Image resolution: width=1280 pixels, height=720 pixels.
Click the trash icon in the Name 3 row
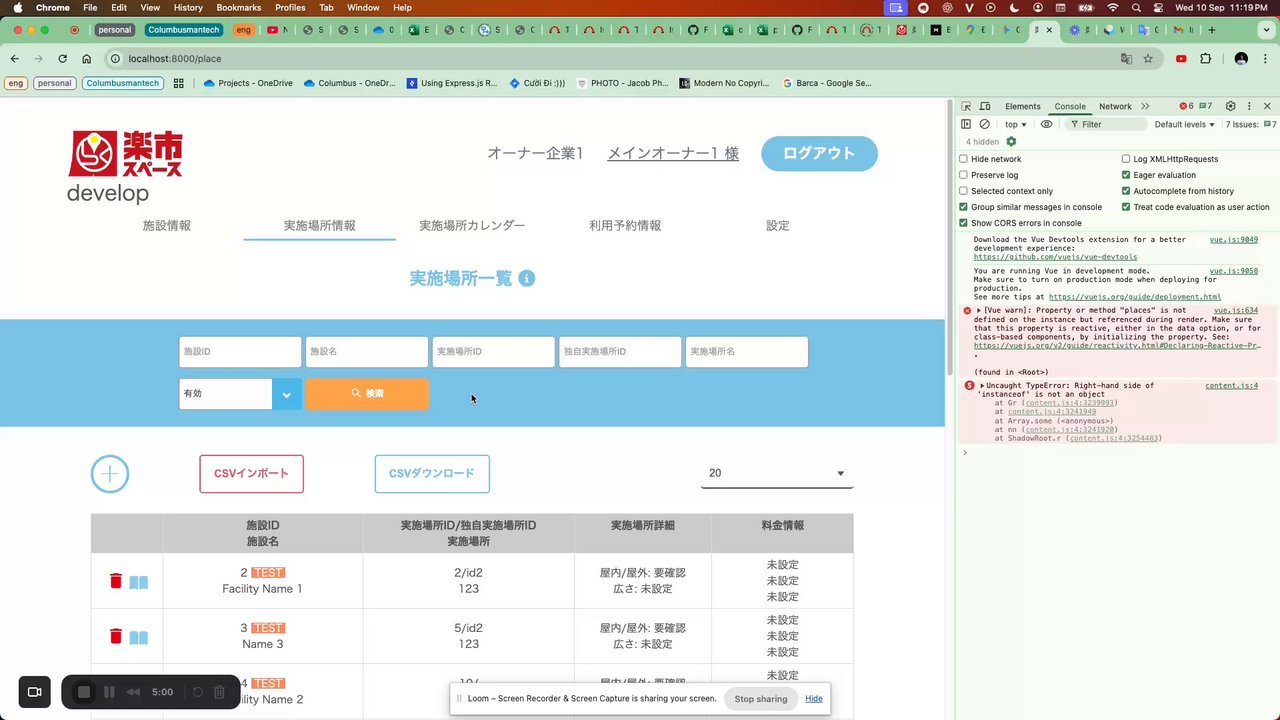click(x=116, y=636)
